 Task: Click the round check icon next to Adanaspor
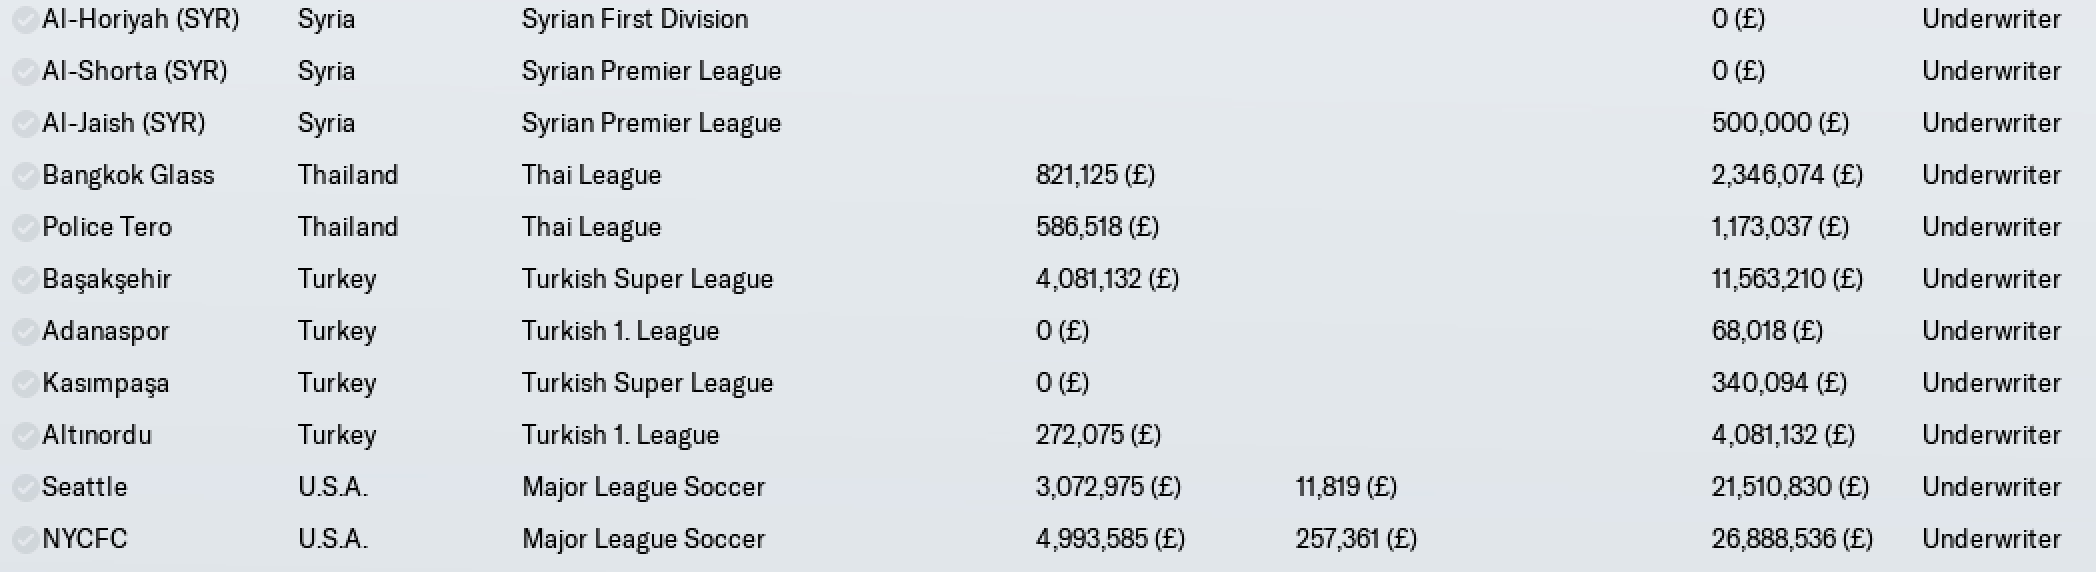25,331
